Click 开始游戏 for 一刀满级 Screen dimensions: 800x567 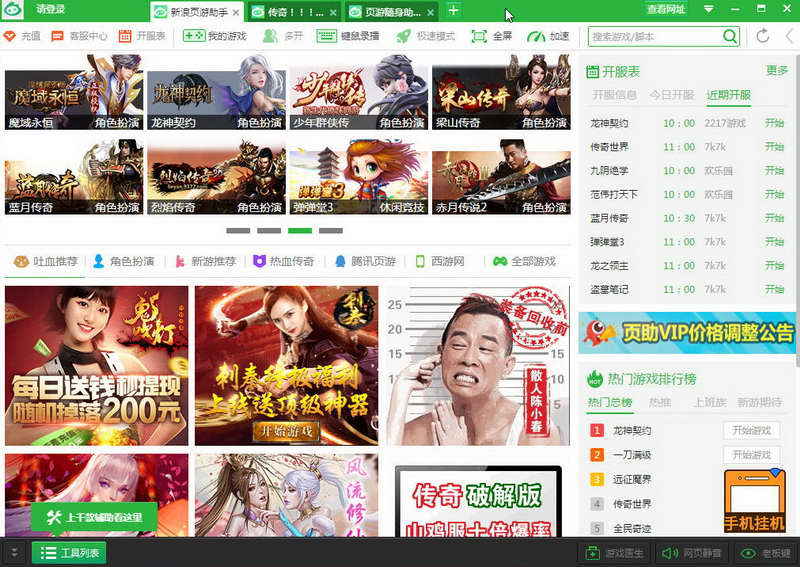752,455
